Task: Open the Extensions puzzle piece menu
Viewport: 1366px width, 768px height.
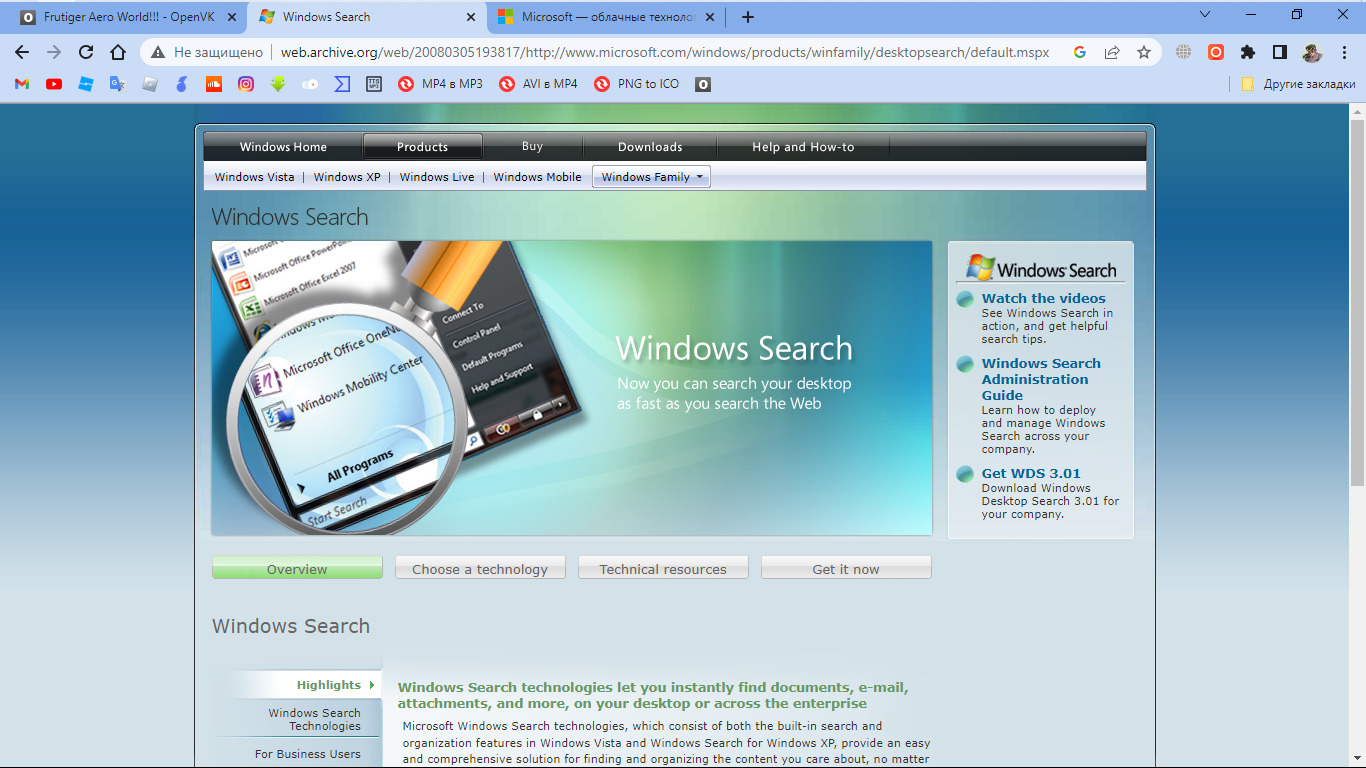Action: 1248,52
